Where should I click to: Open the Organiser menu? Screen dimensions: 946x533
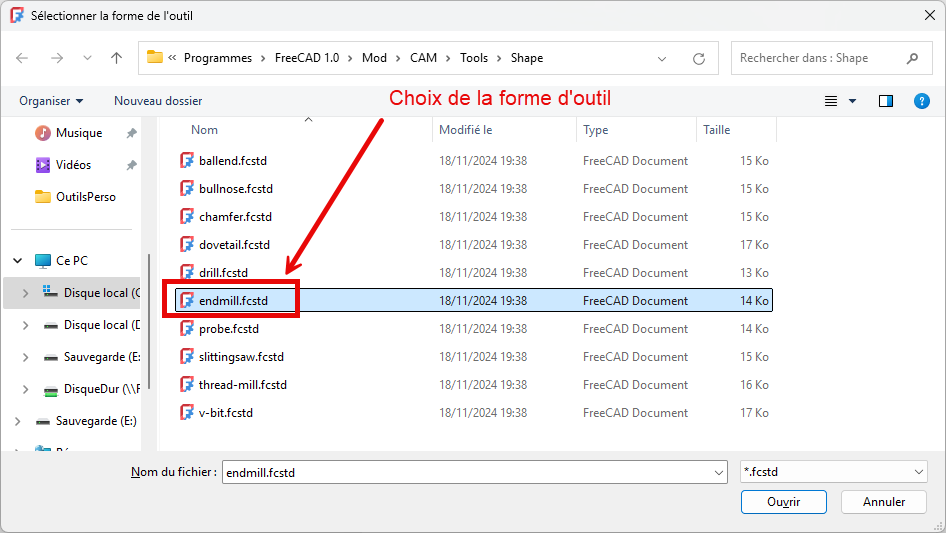point(51,101)
